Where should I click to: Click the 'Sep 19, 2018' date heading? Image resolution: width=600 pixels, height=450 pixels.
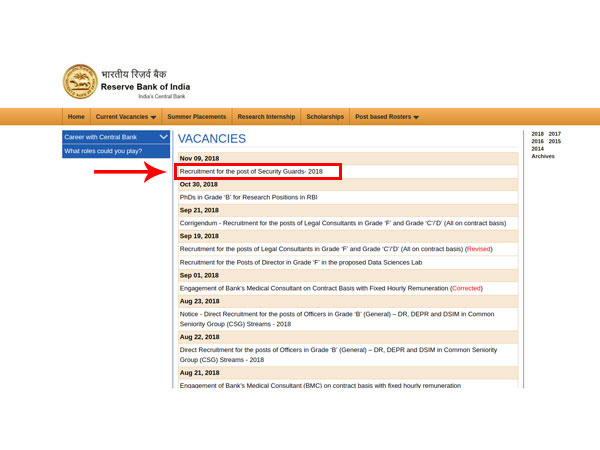(x=199, y=236)
